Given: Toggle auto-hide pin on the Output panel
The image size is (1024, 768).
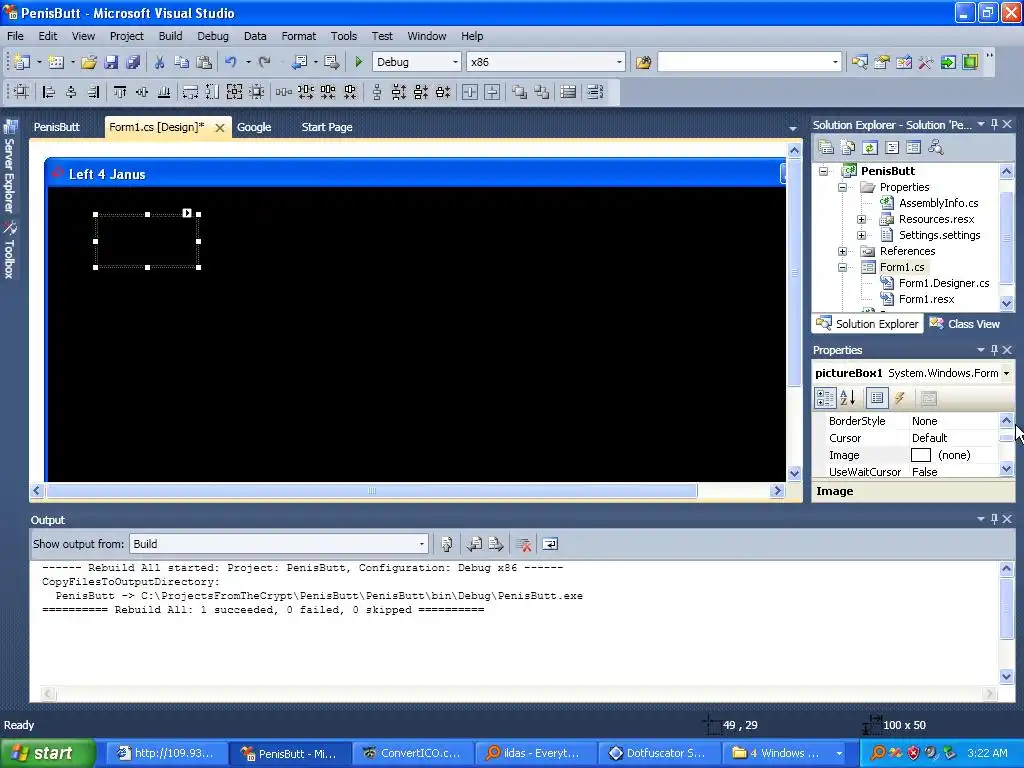Looking at the screenshot, I should coord(994,519).
